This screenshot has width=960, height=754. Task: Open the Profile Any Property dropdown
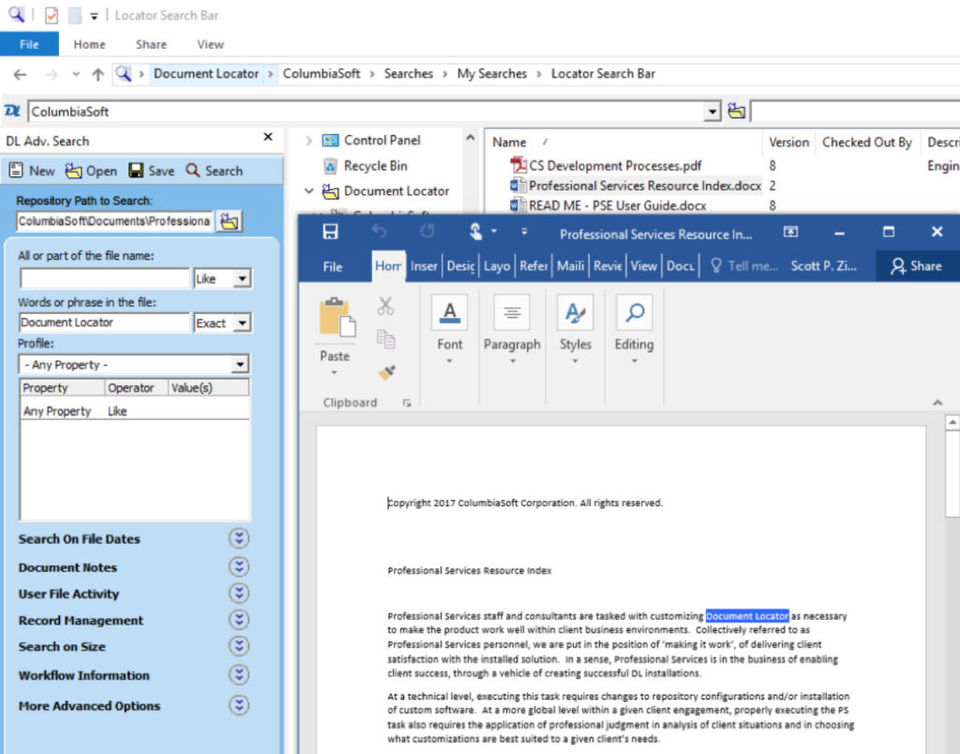tap(240, 365)
